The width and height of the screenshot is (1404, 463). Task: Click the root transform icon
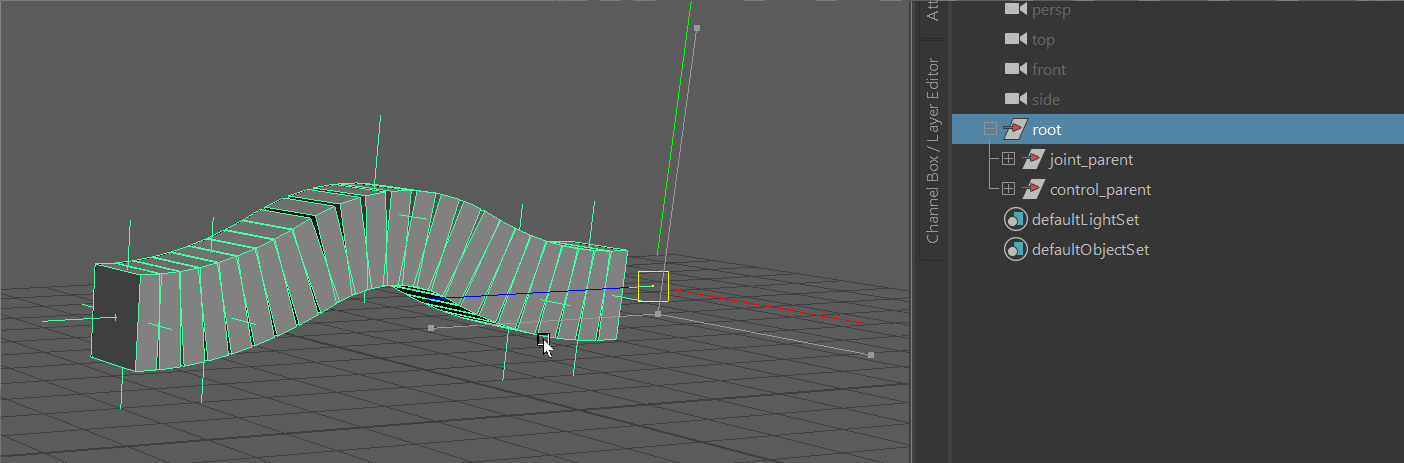point(1016,129)
